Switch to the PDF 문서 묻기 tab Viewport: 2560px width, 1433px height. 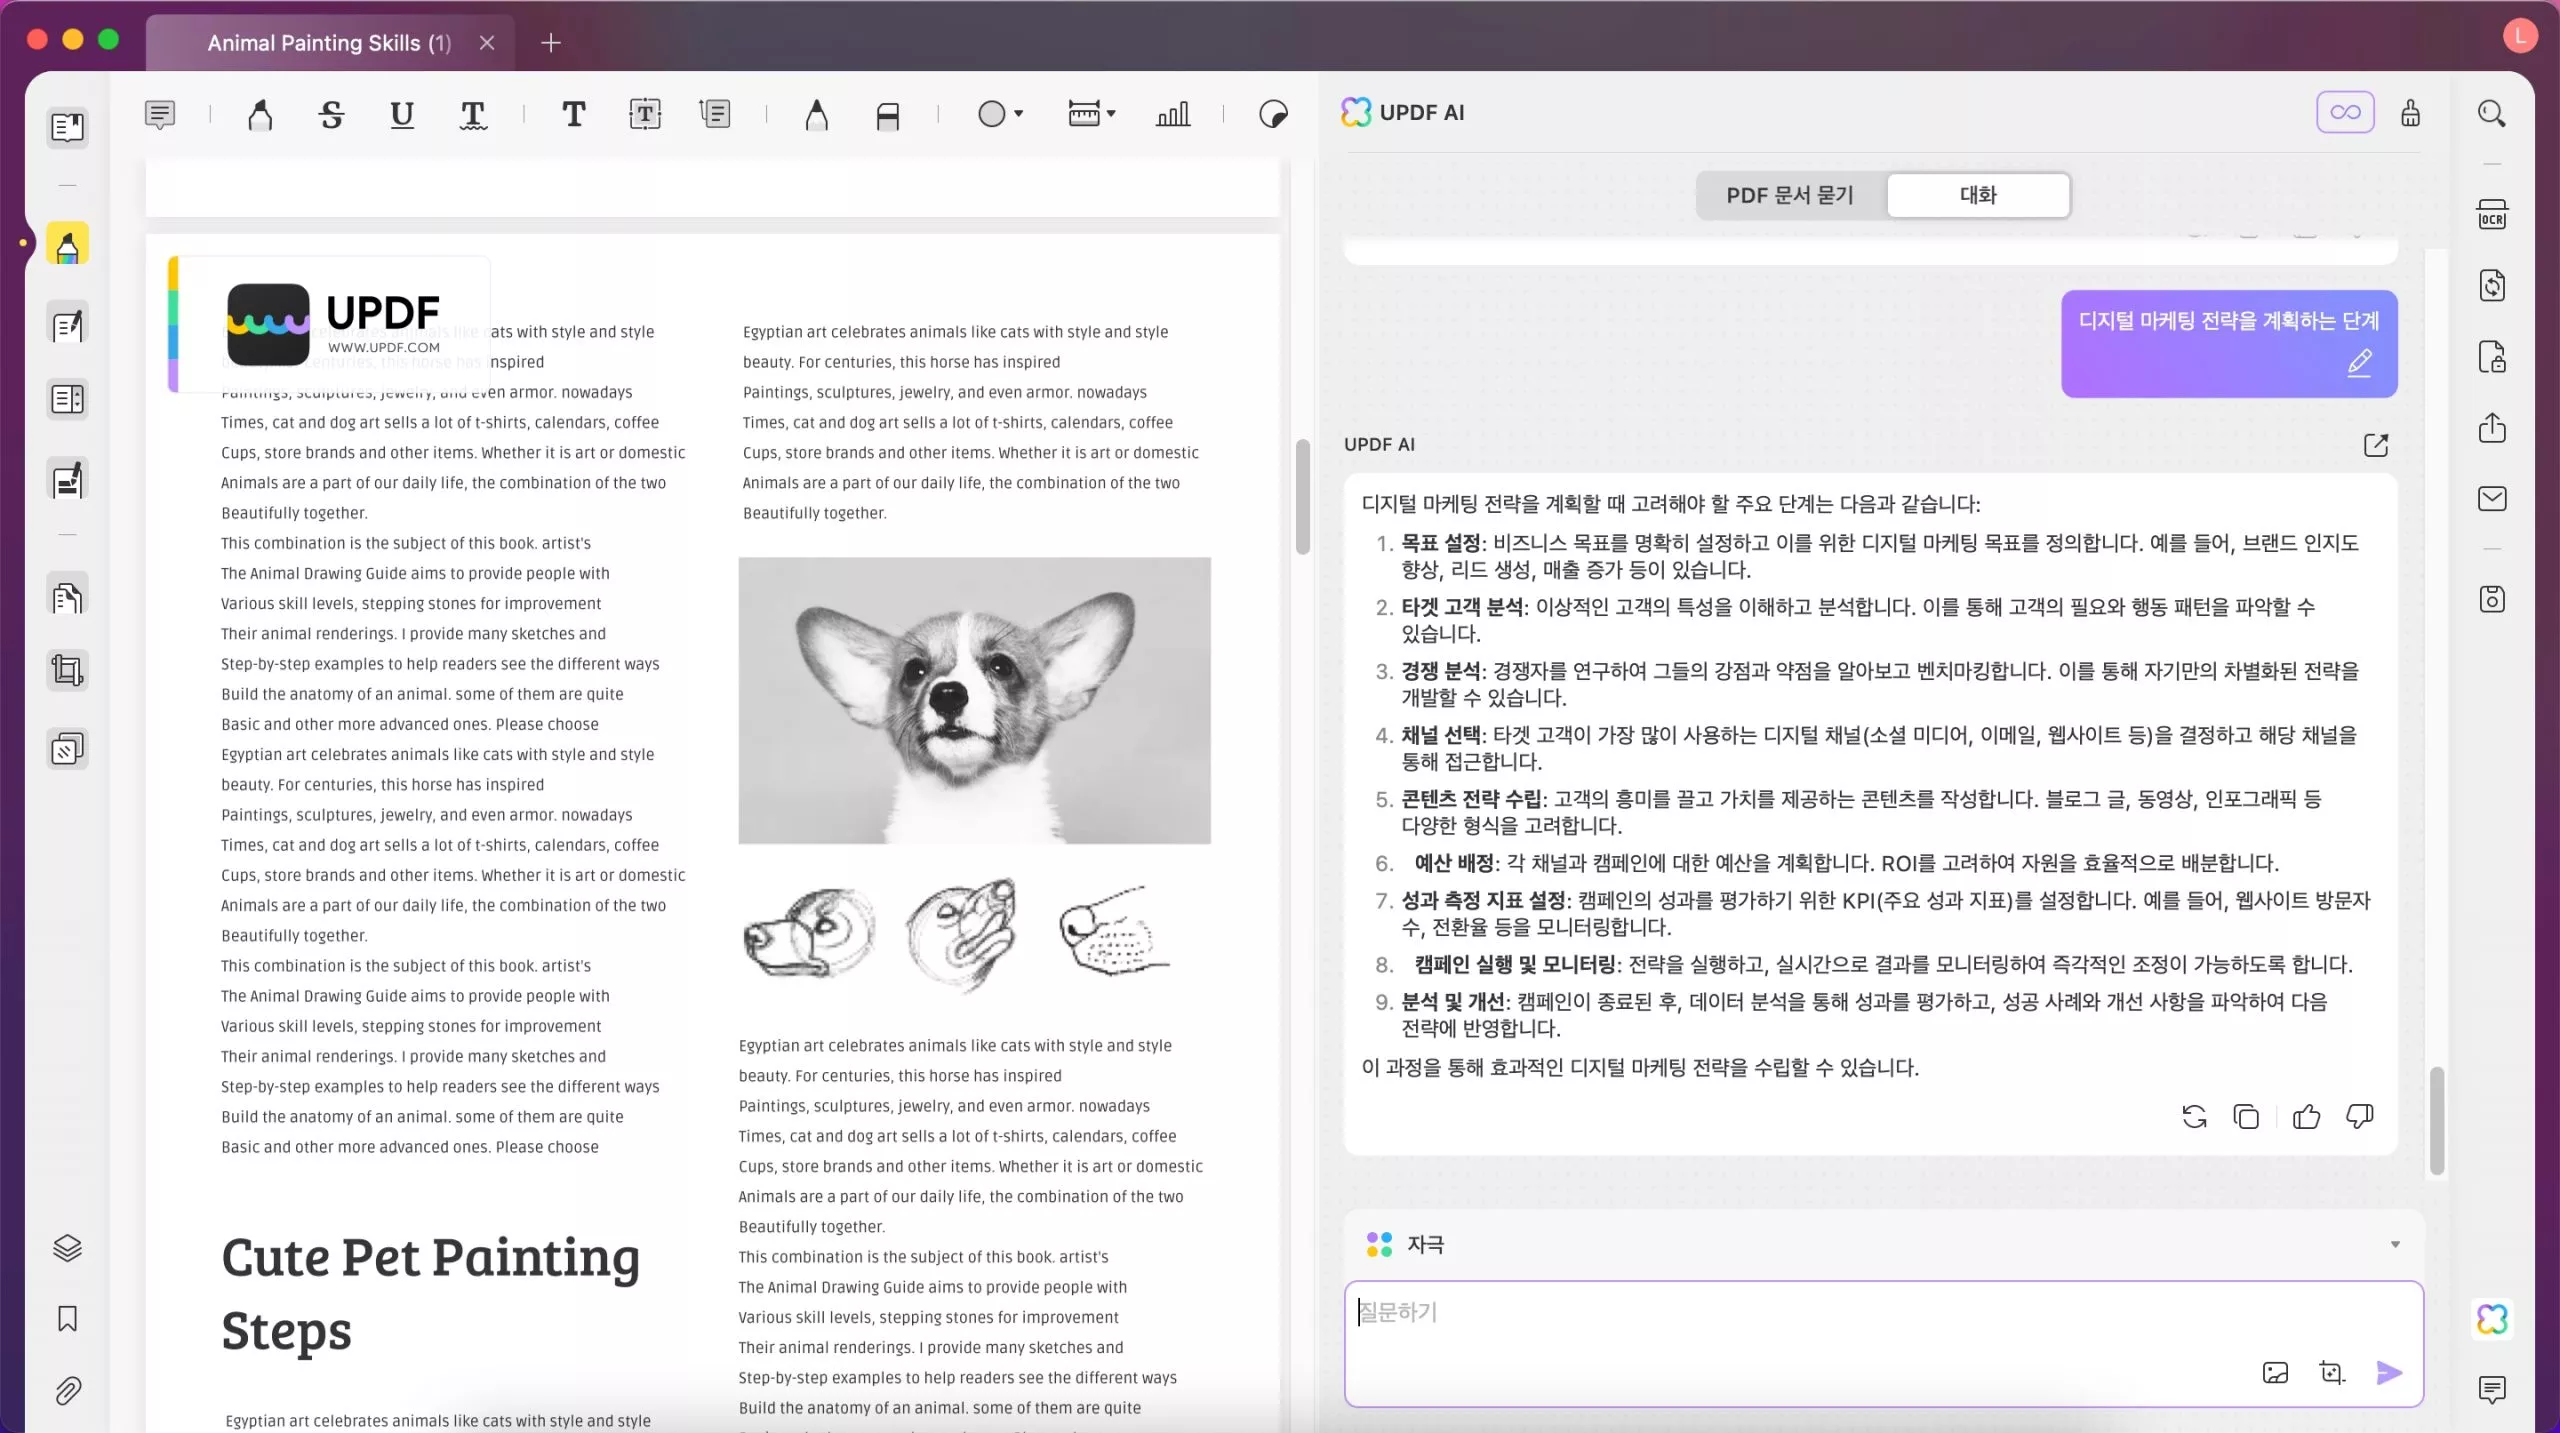[x=1790, y=195]
